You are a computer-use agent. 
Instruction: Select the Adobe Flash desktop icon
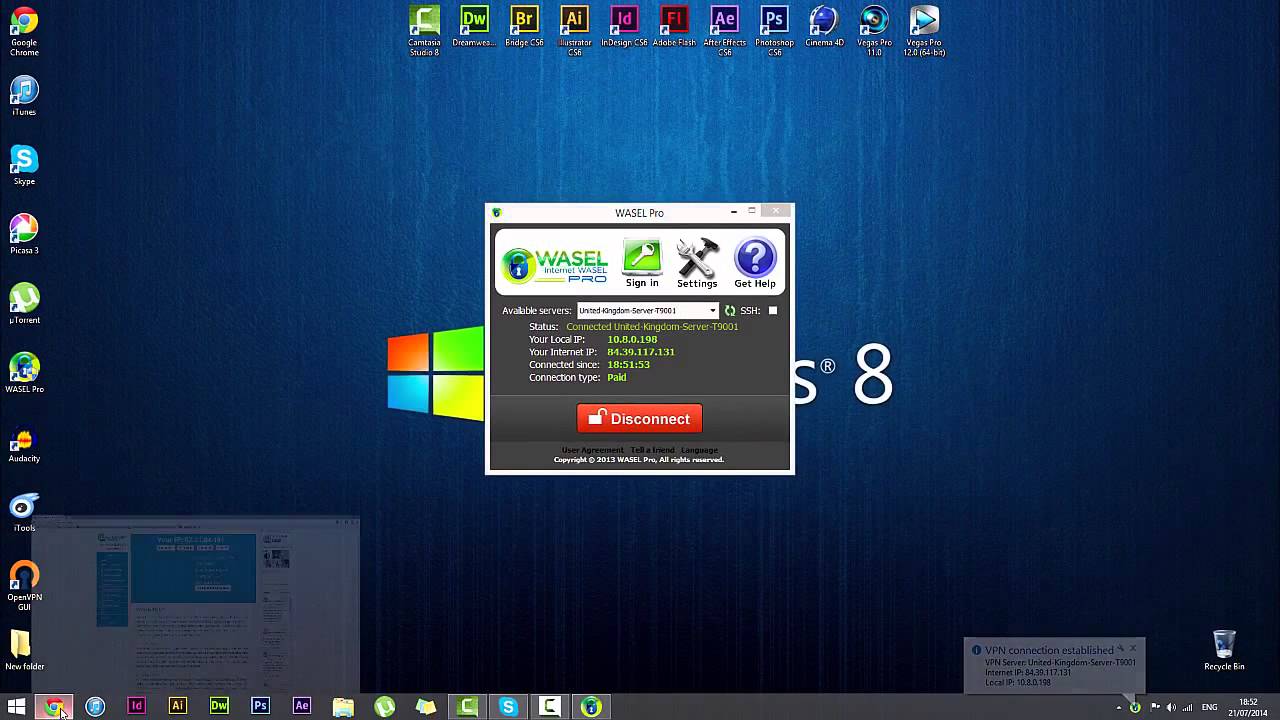point(674,27)
